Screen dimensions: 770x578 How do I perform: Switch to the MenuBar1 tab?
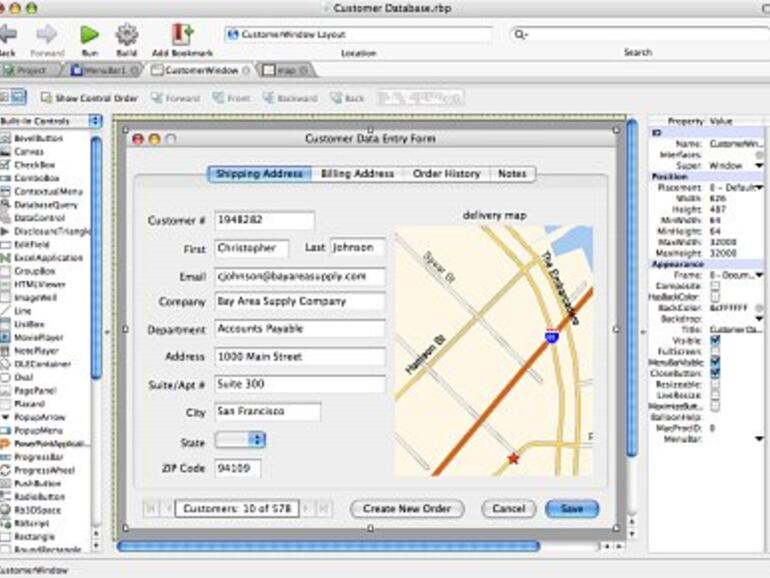104,70
